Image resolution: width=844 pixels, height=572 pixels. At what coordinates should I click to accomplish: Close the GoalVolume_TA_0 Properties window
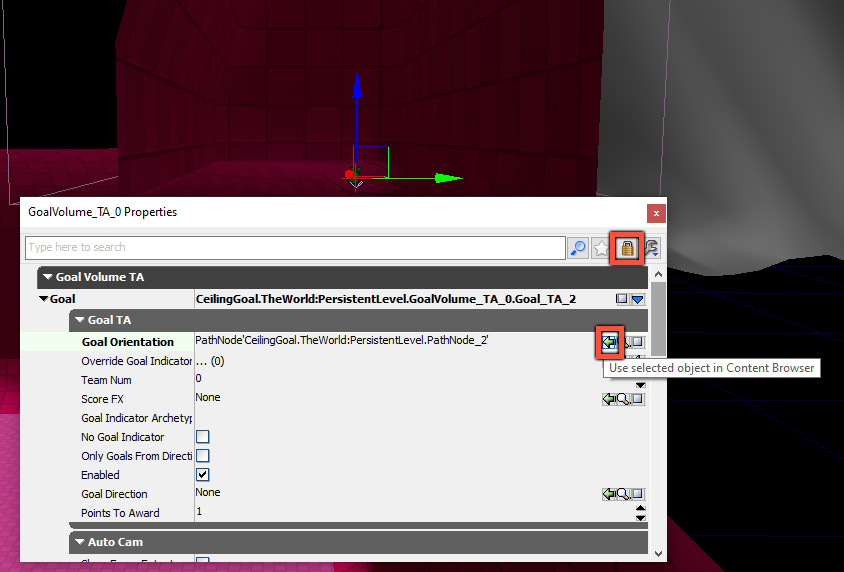point(656,213)
